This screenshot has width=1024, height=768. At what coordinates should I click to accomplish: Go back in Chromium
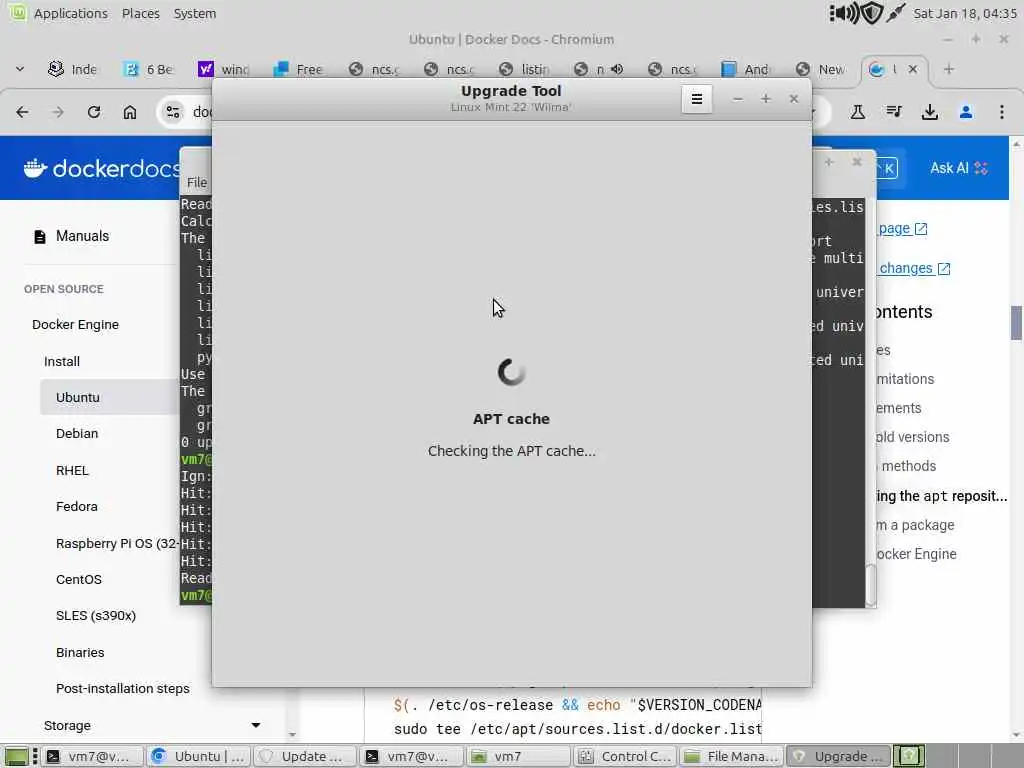22,112
